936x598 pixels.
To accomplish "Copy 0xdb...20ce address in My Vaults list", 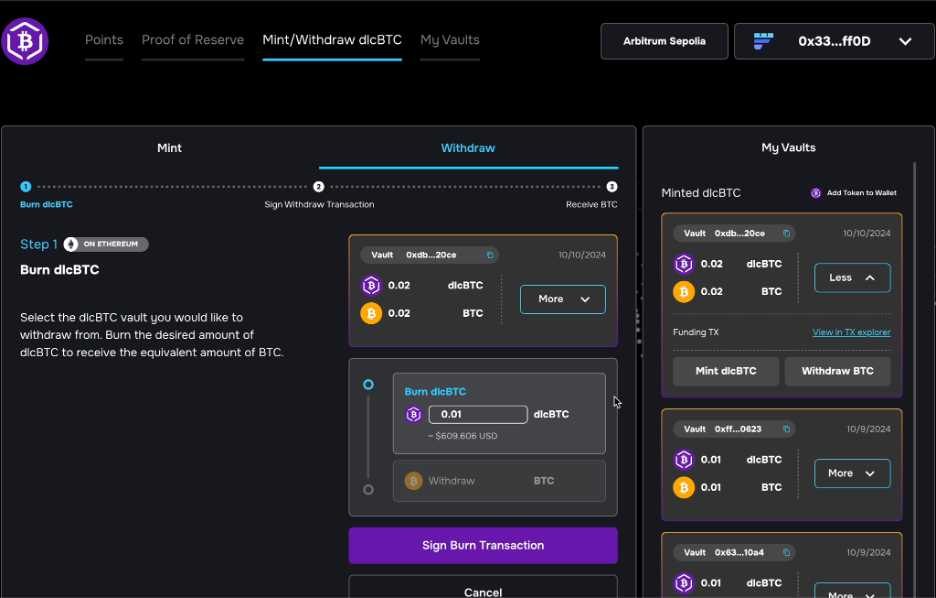I will click(x=786, y=233).
